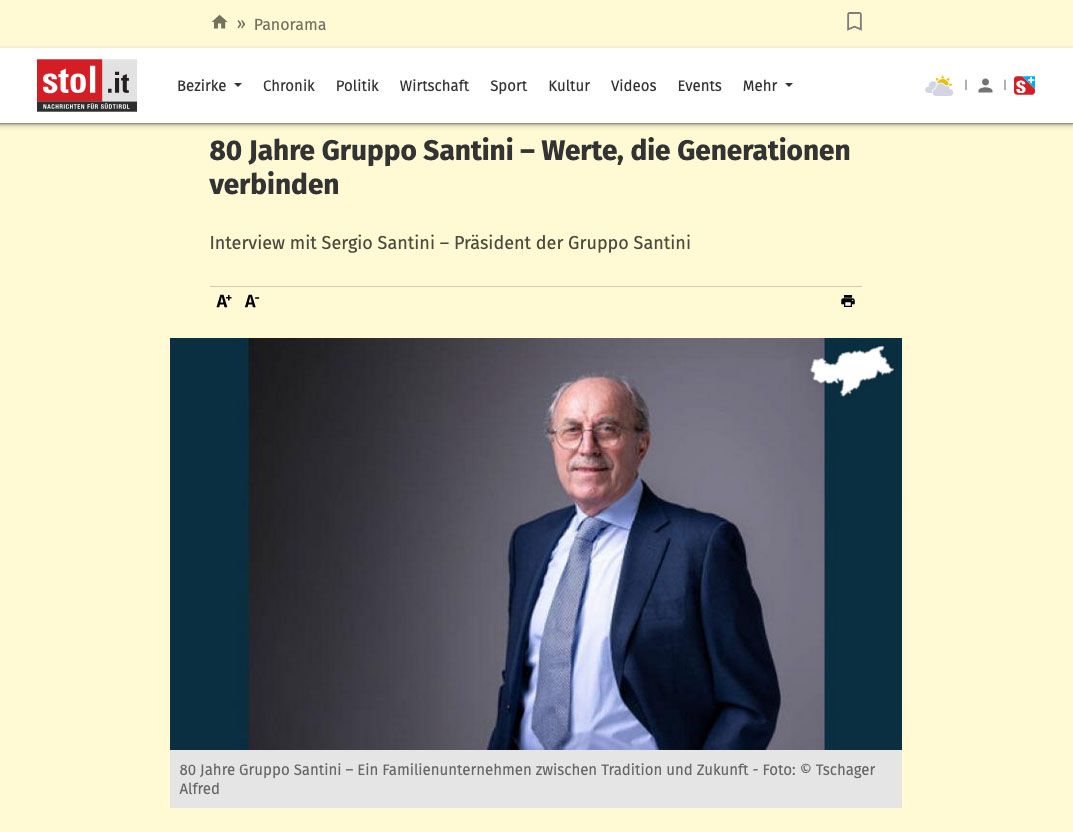Open the Chronik section

[289, 86]
